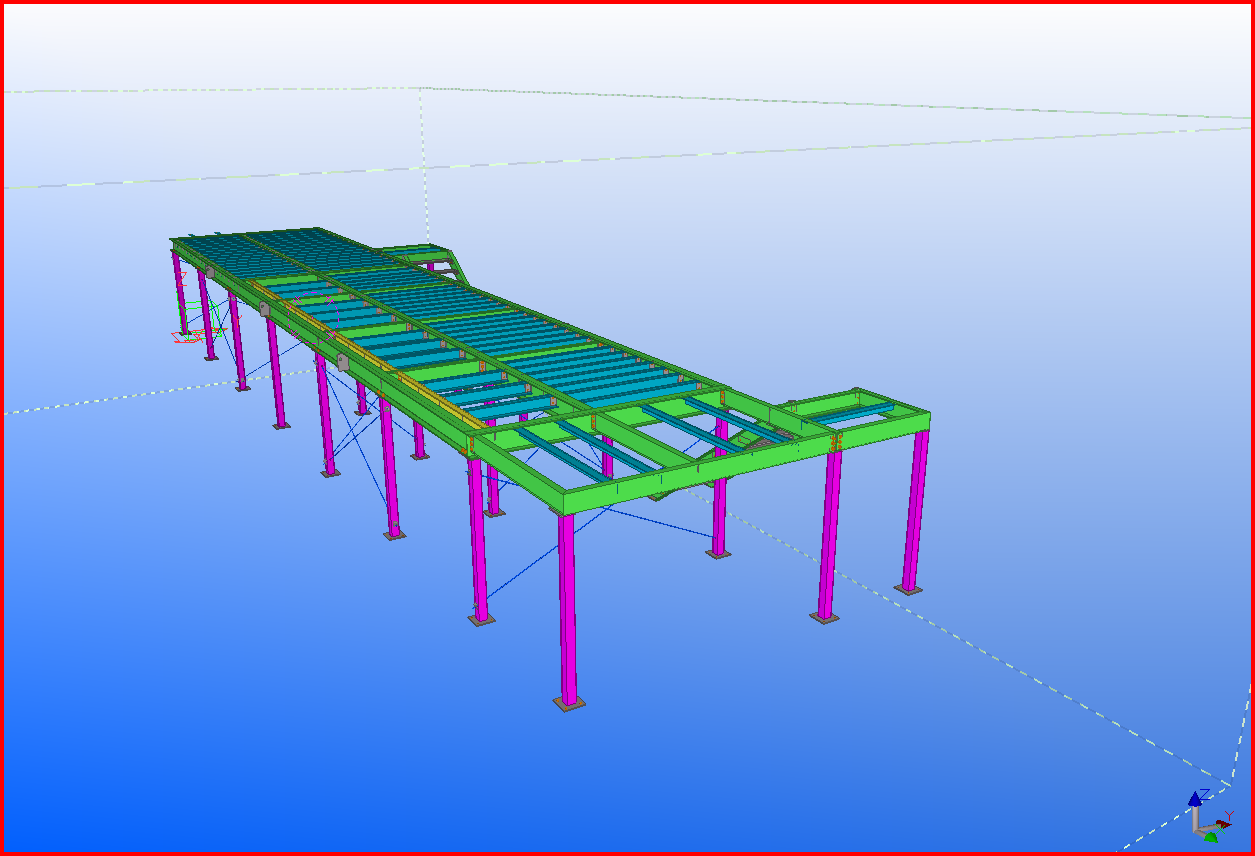Click the green X axis arrow of the coordinate symbol
This screenshot has width=1255, height=856.
click(x=1211, y=837)
